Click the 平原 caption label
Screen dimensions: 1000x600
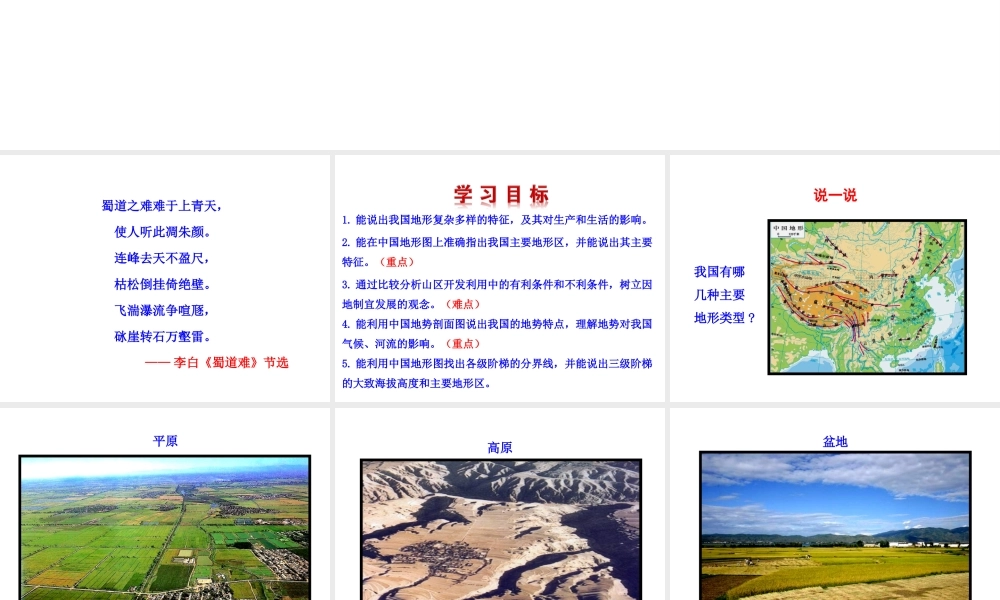[165, 441]
